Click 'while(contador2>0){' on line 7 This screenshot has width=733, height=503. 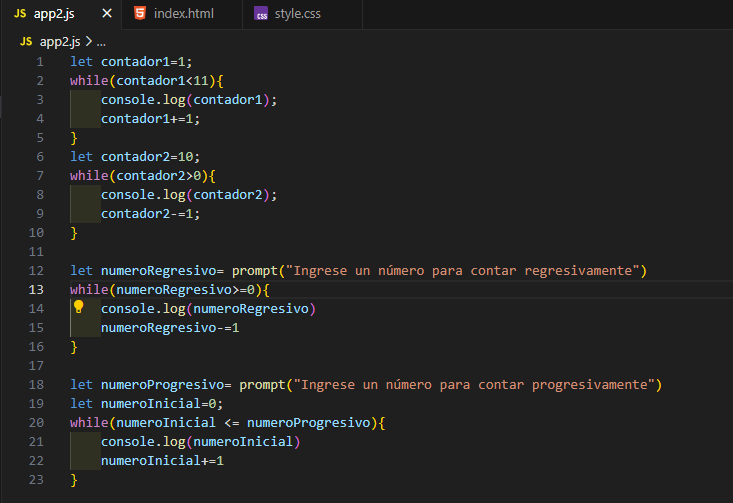click(x=143, y=176)
